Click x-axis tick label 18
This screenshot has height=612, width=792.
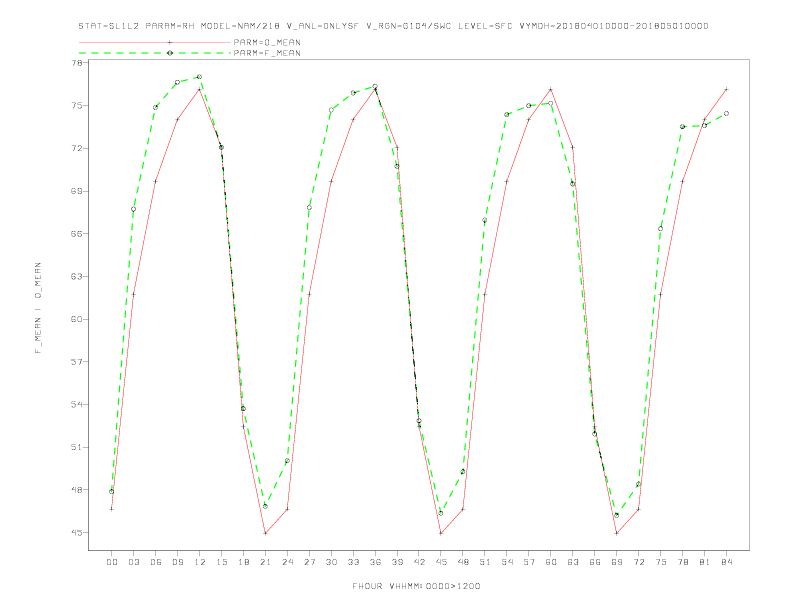pos(243,562)
